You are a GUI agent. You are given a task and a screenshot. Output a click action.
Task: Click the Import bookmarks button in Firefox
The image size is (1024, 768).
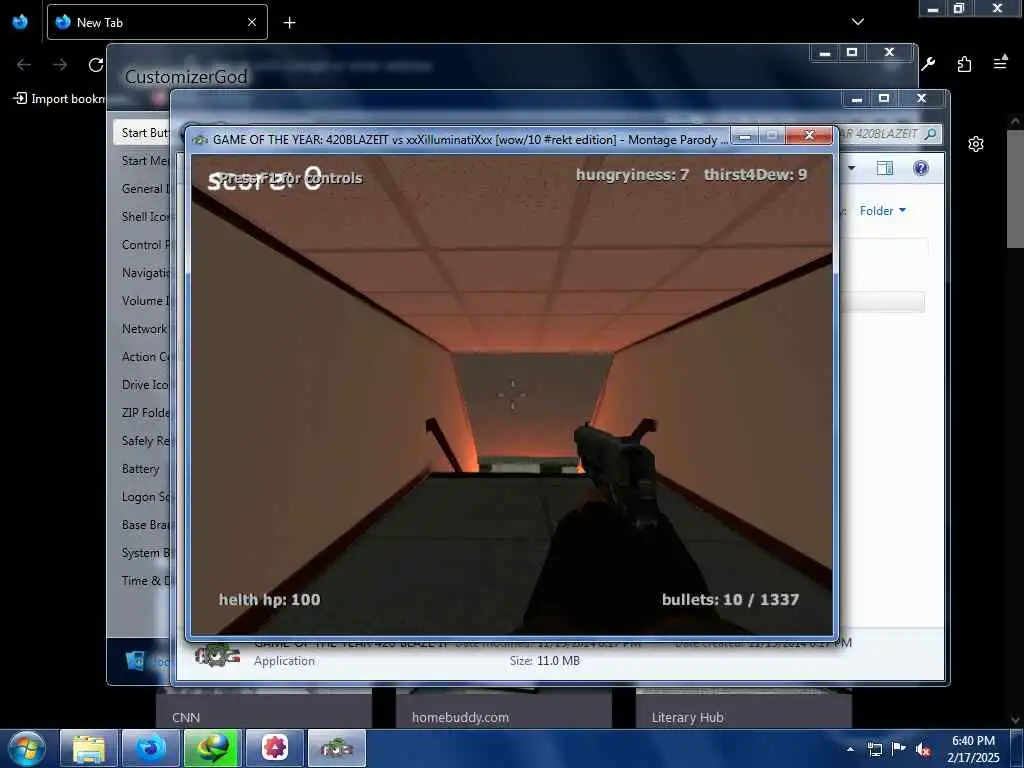59,99
